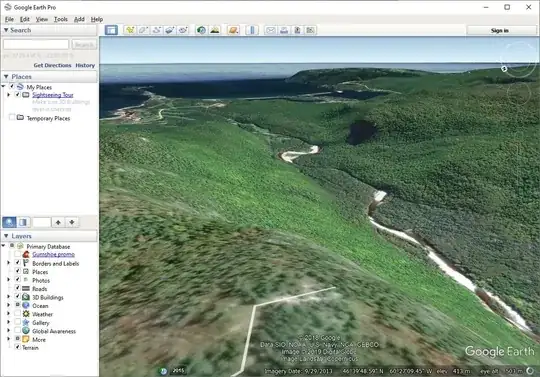Open the Add menu
The image size is (540, 377).
point(79,19)
